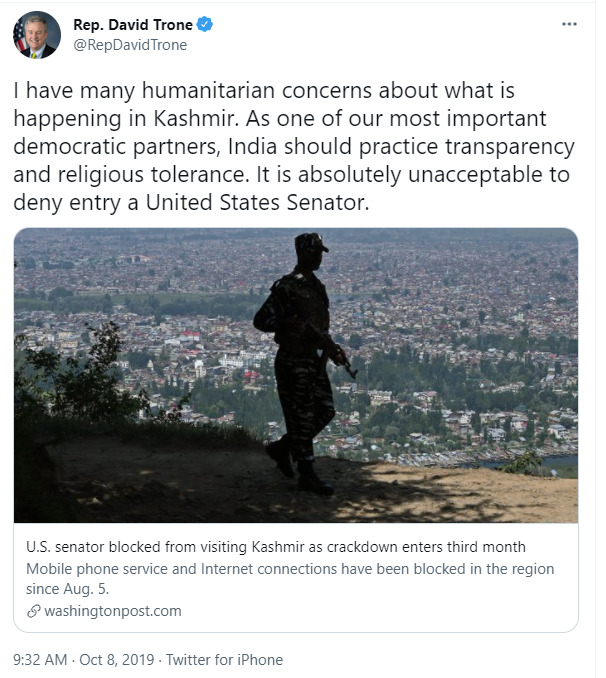Click the blue verified badge
The image size is (606, 678).
click(x=205, y=24)
